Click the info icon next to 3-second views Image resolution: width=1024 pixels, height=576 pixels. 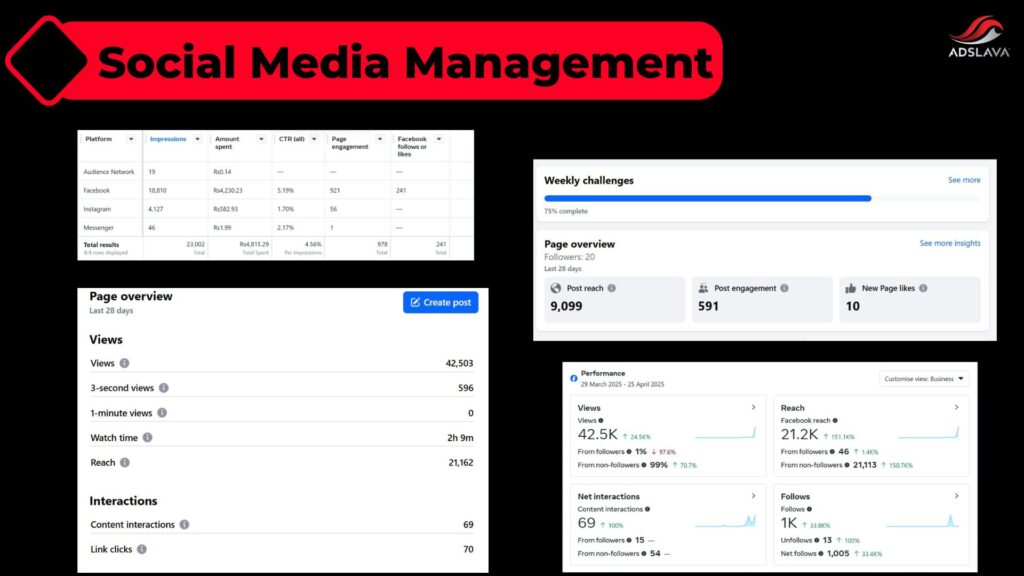coord(163,388)
